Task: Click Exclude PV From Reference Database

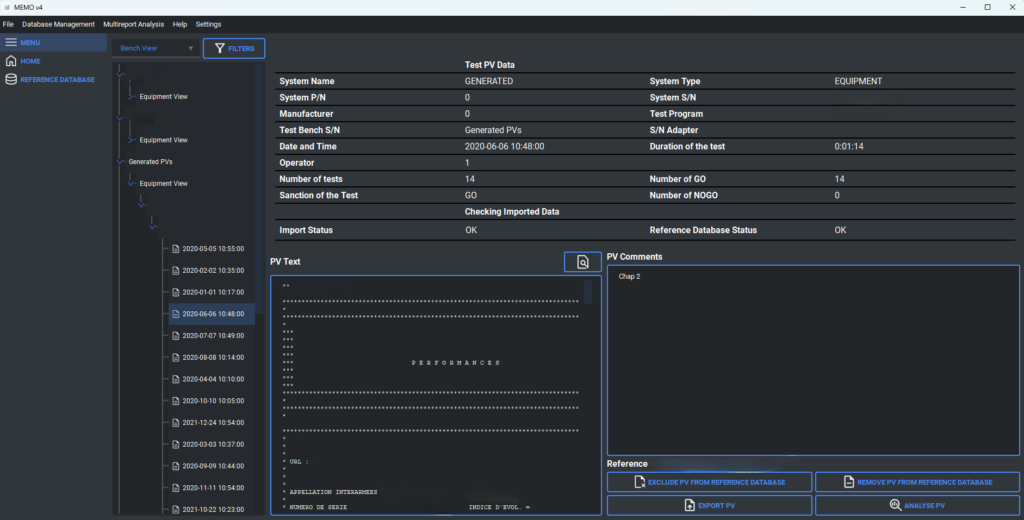Action: coord(709,482)
